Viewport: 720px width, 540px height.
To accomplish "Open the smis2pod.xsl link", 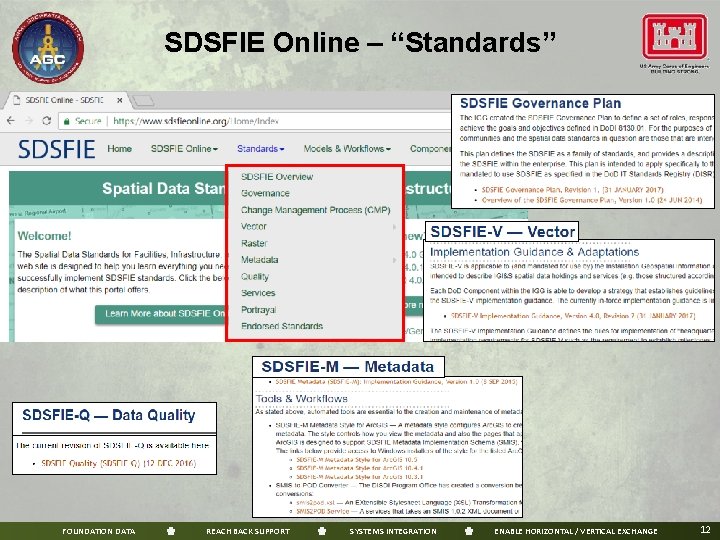I will point(315,503).
